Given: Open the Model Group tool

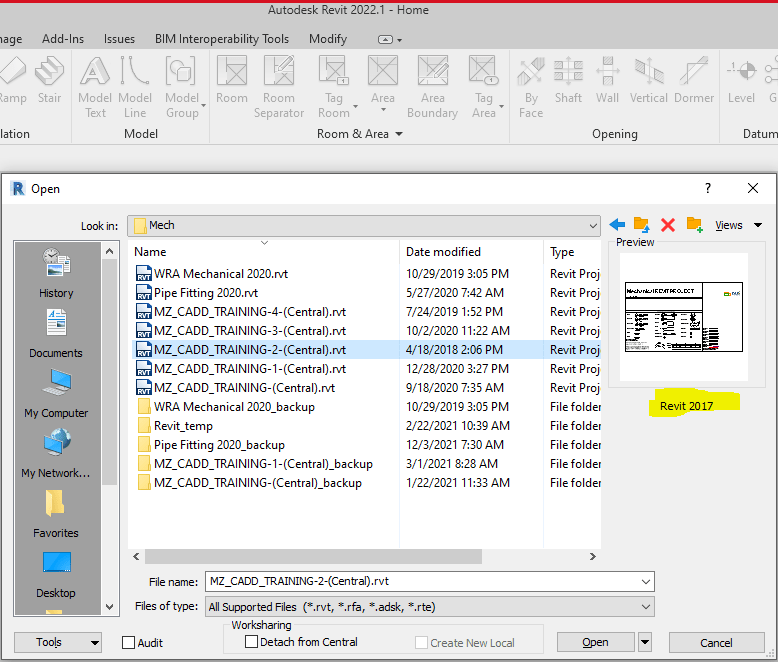Looking at the screenshot, I should 183,87.
